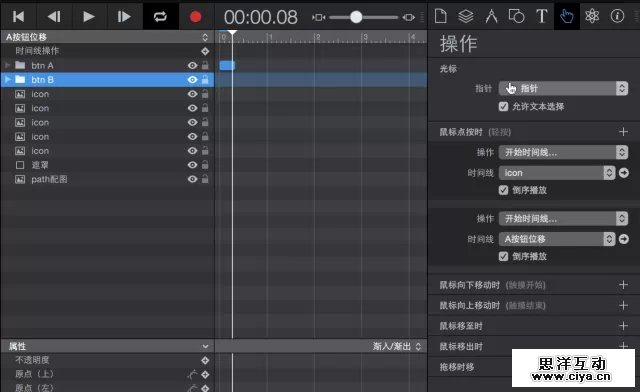
Task: Hide the btn B layer
Action: click(192, 80)
